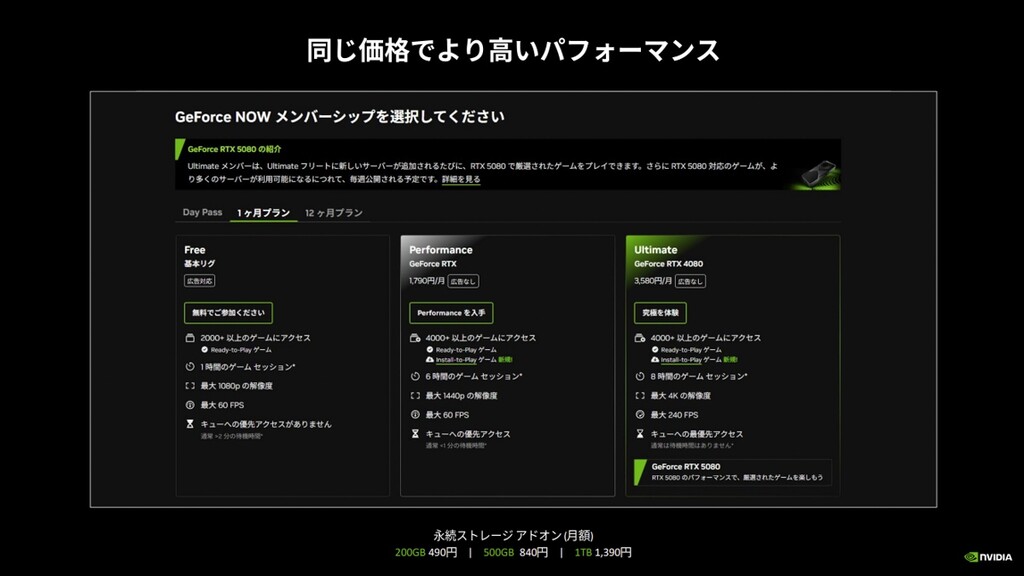Click 2000+ 以上のゲームにアクセス text
1024x576 pixels.
(x=255, y=338)
